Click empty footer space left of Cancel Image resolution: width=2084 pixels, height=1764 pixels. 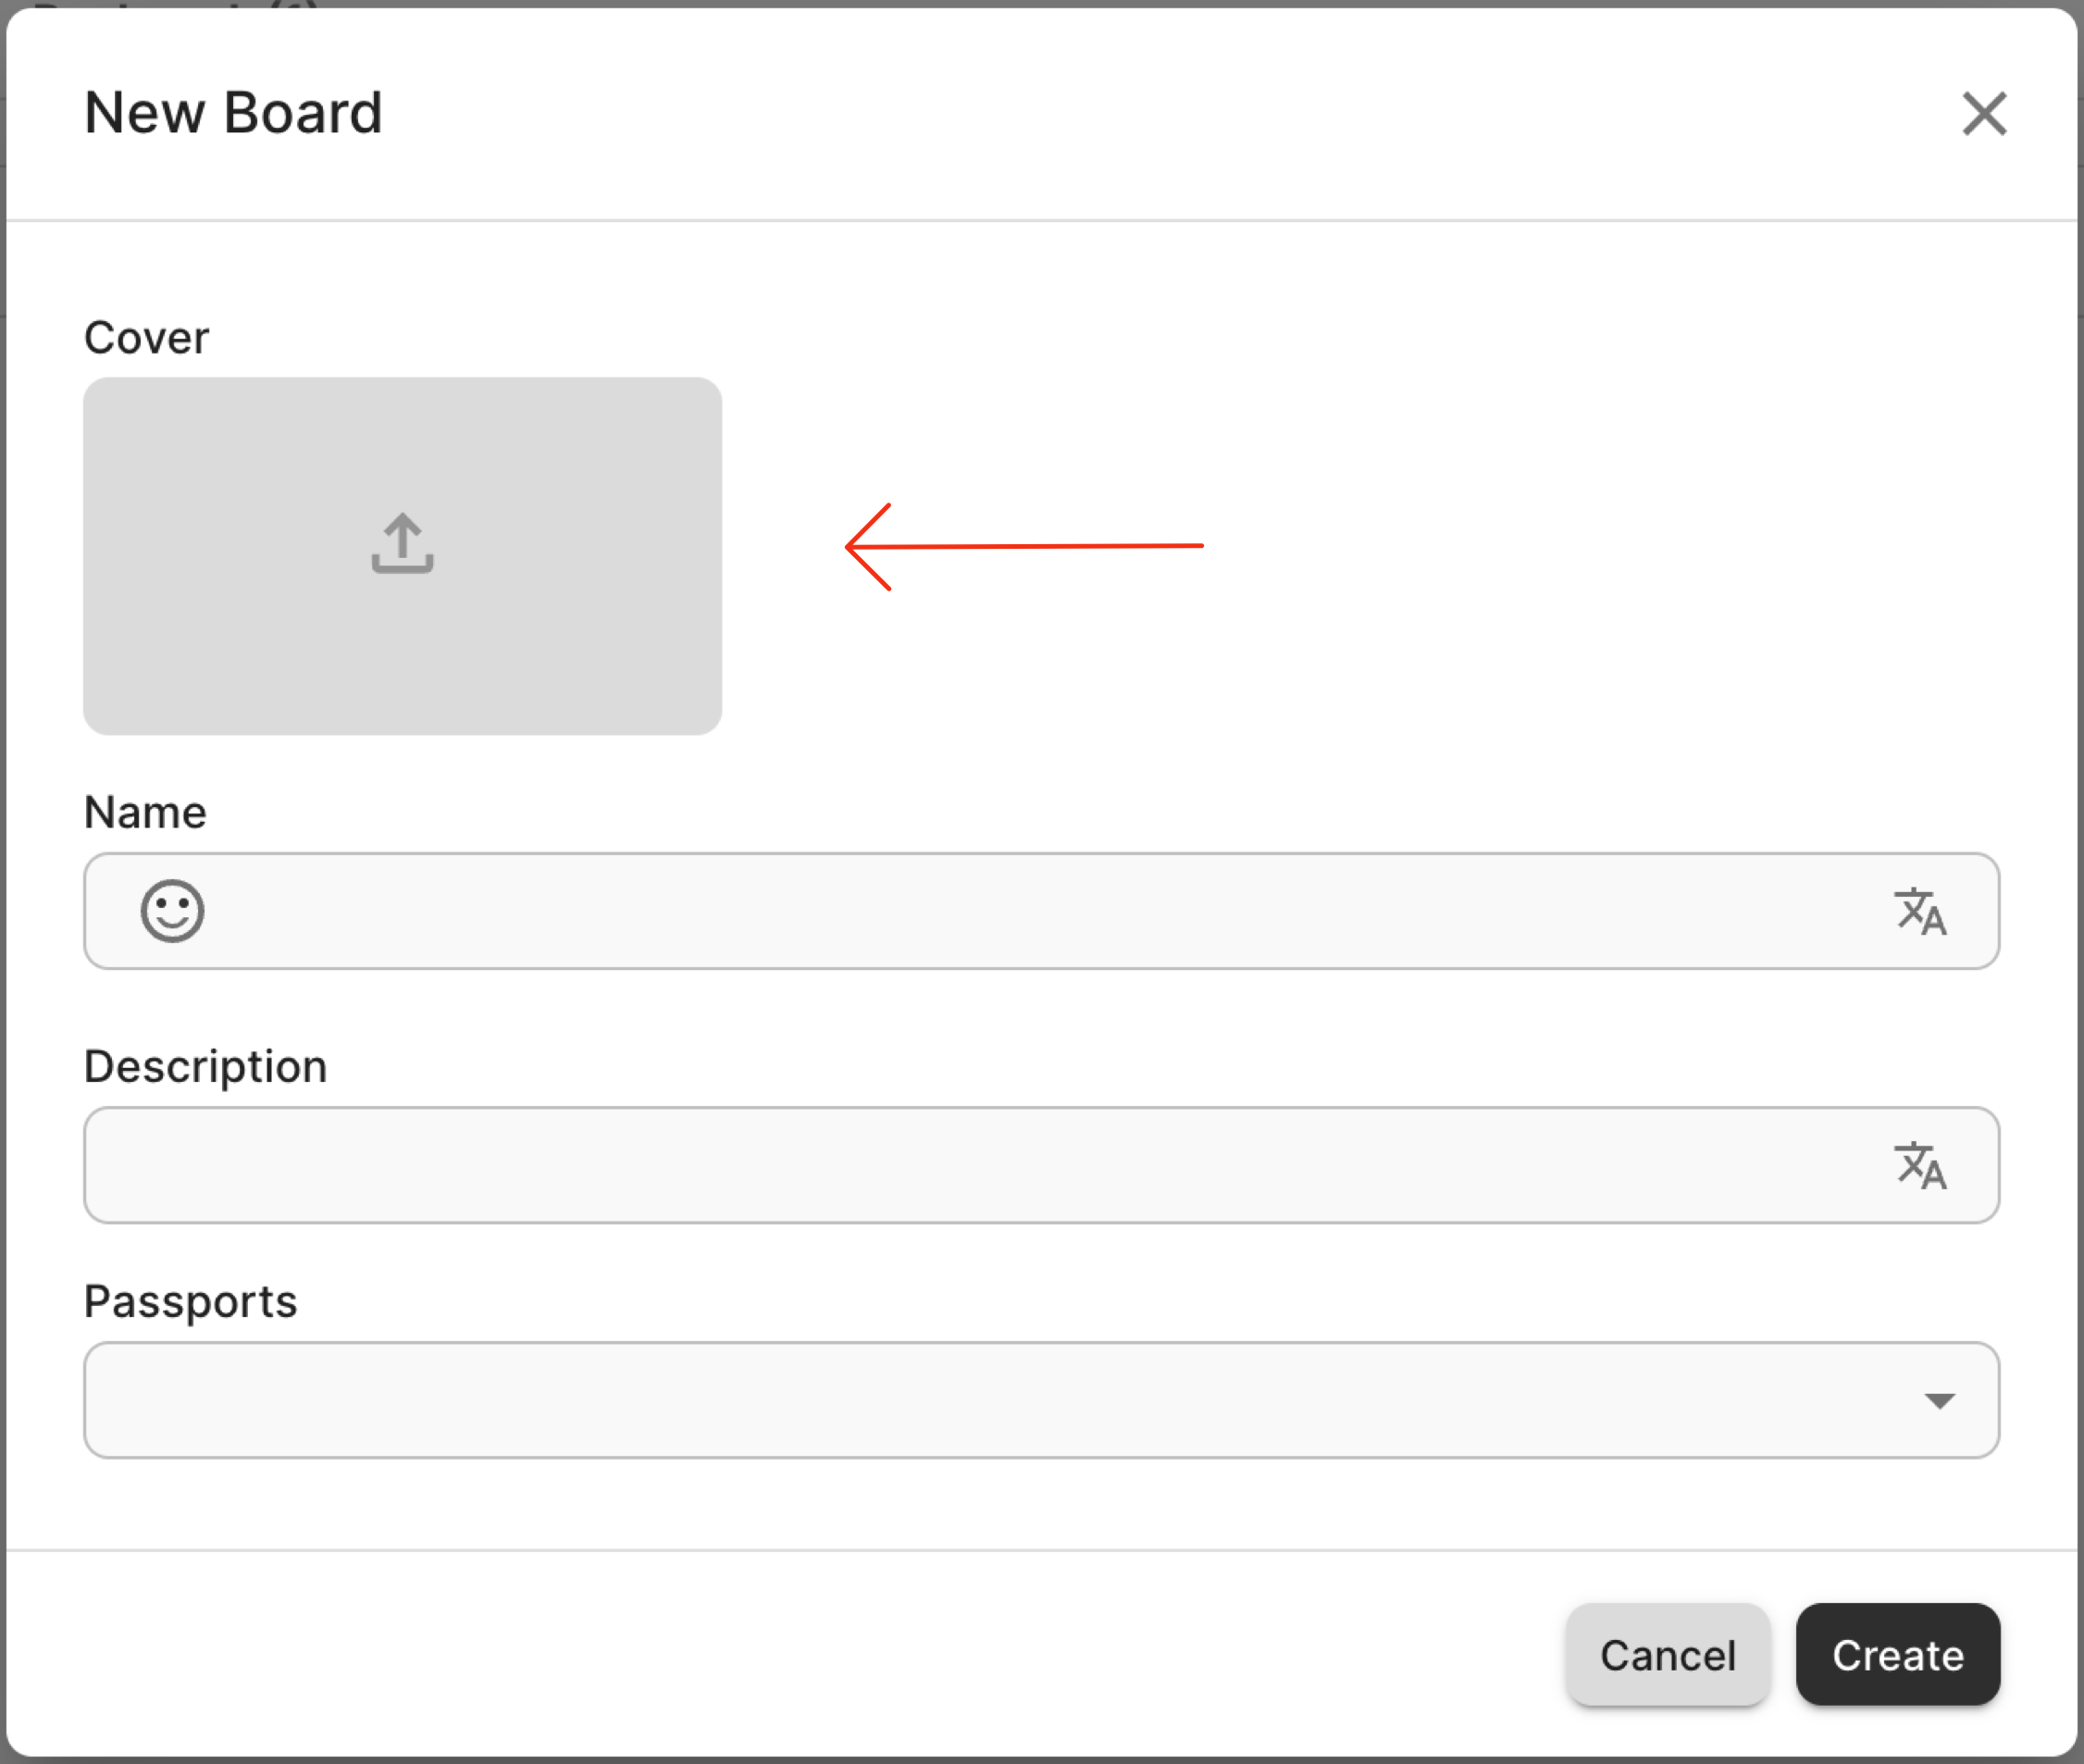pyautogui.click(x=800, y=1655)
